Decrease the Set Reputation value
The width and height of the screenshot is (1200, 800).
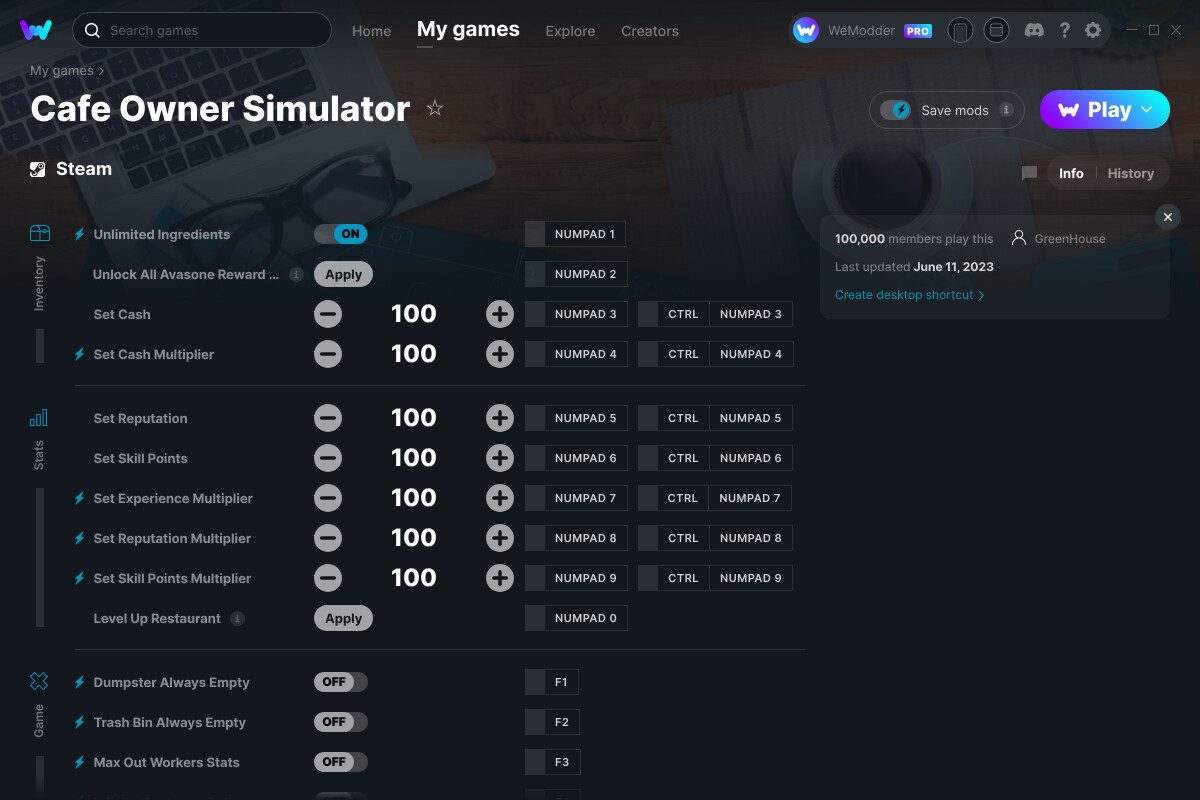[x=328, y=418]
